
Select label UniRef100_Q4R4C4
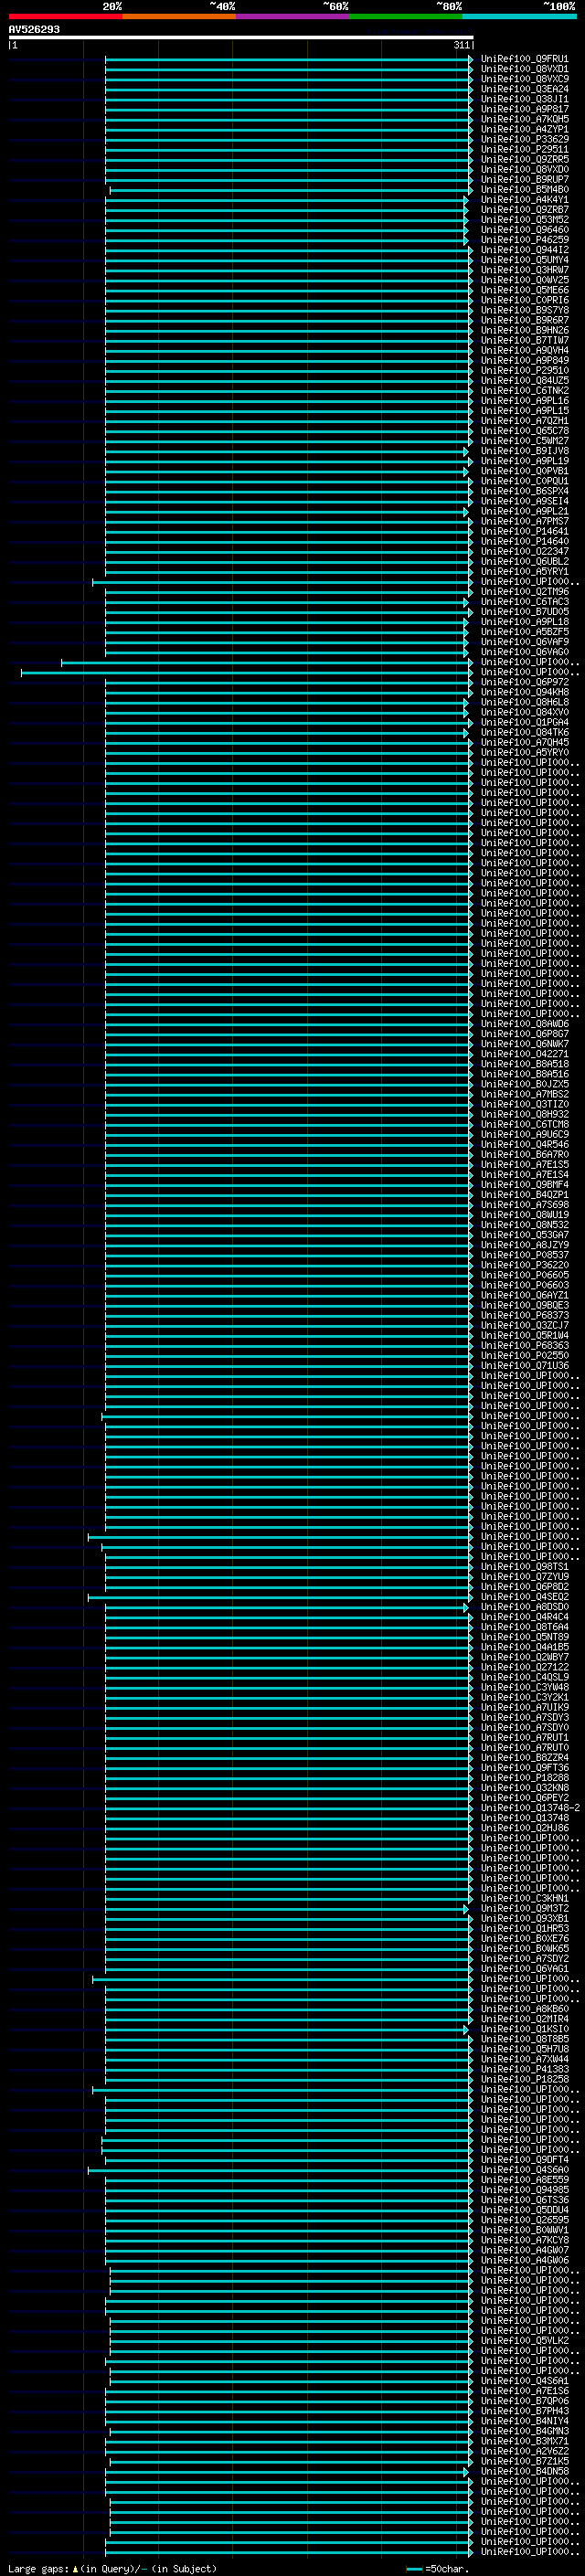[x=524, y=1617]
